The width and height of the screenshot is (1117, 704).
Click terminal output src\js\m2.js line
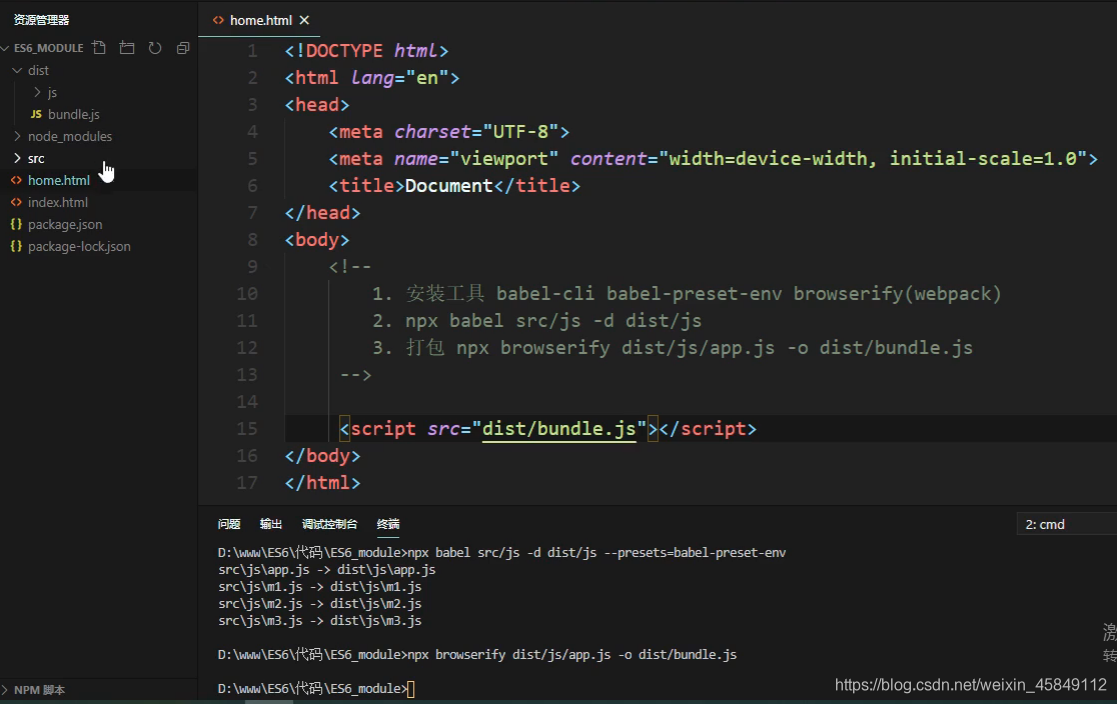[320, 604]
